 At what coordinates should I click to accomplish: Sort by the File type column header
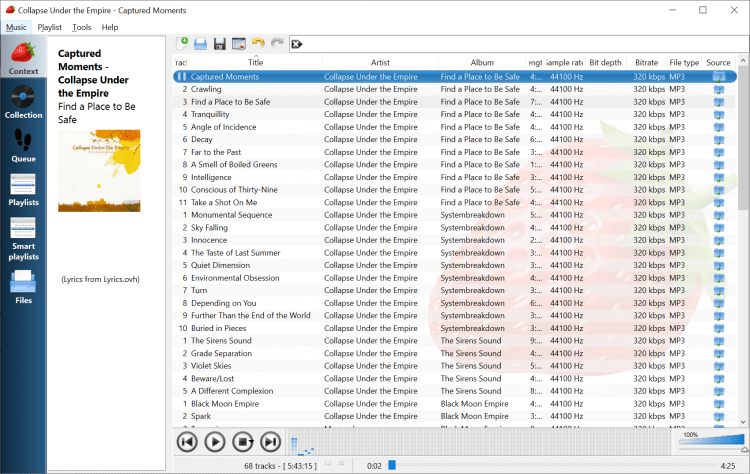pos(684,62)
